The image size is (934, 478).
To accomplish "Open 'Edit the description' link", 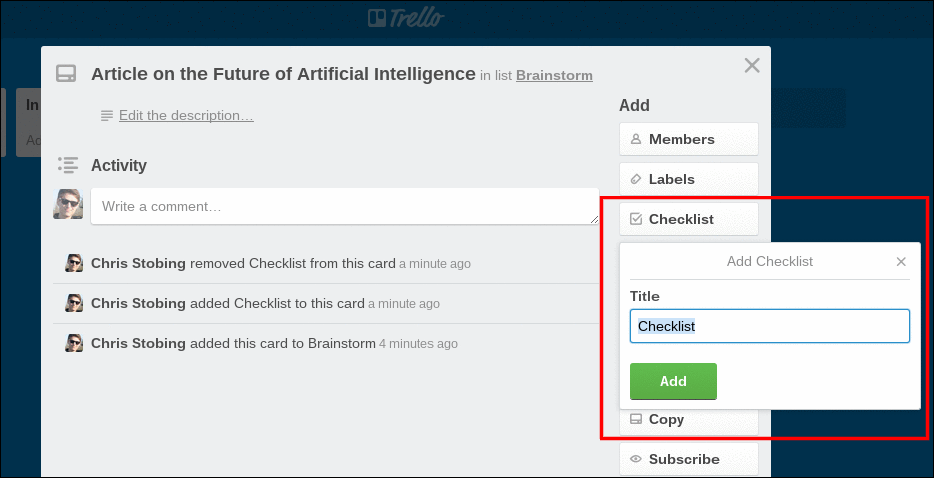I will 186,116.
